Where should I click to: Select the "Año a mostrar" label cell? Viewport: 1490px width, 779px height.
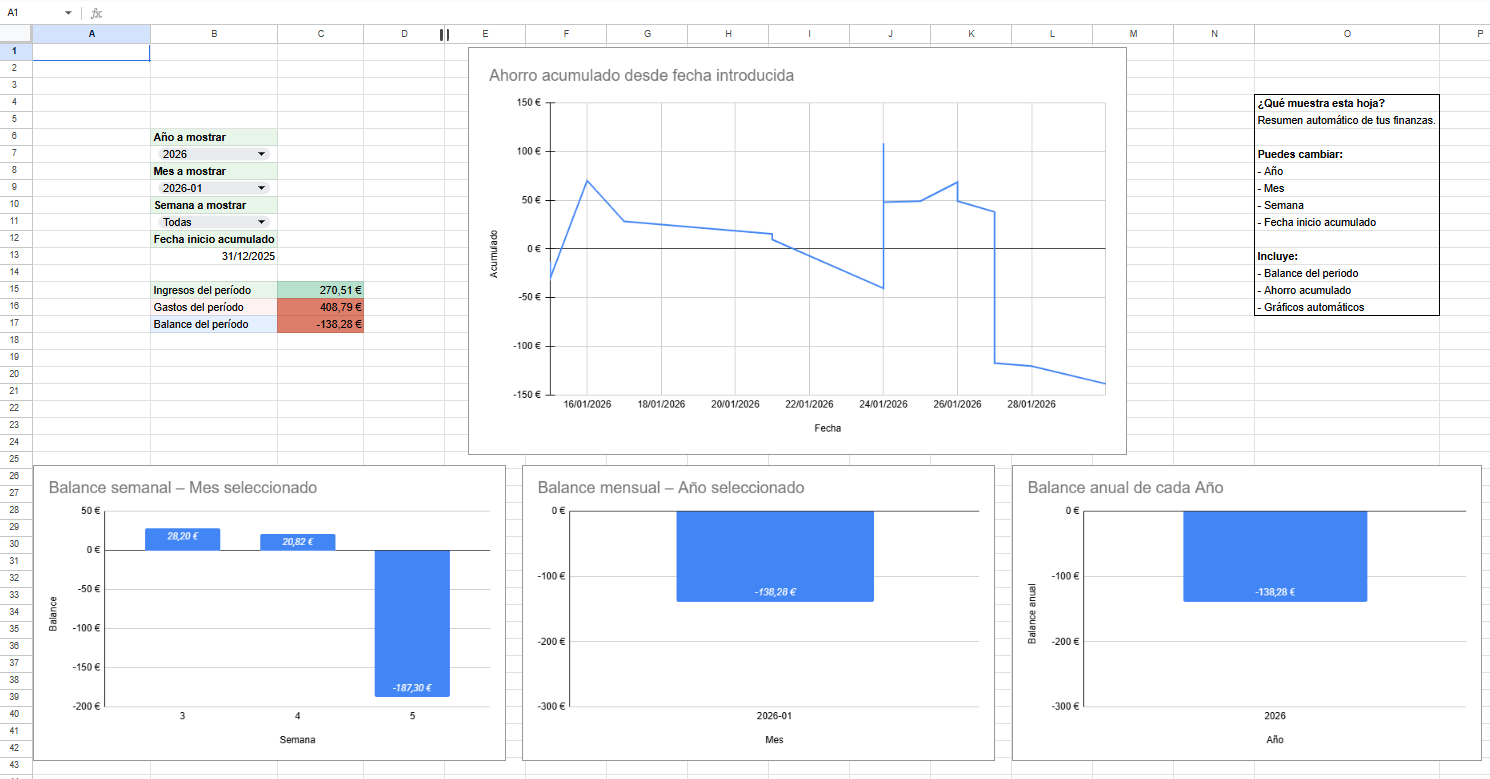pos(213,137)
